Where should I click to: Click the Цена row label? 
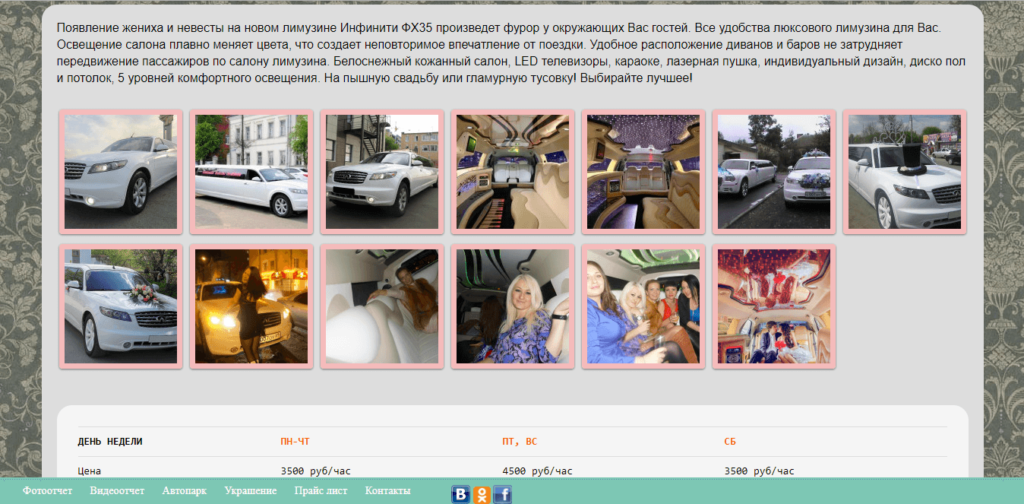pos(89,471)
